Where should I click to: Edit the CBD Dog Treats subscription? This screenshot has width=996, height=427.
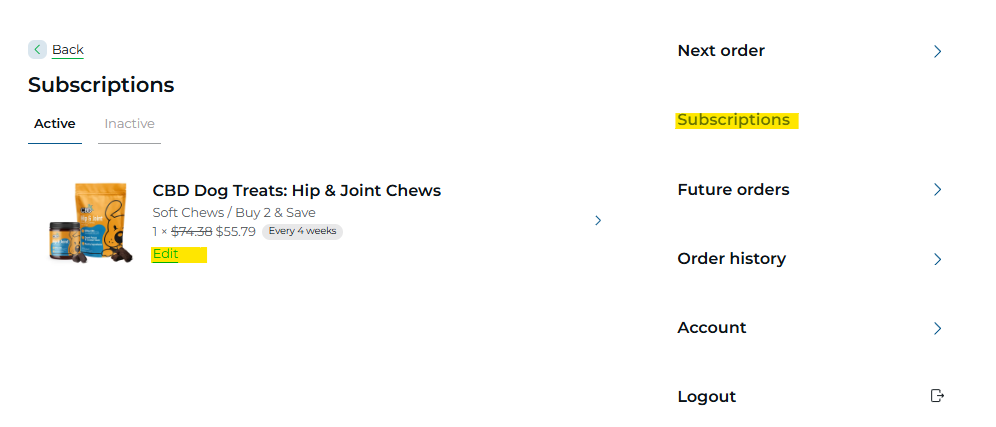click(x=165, y=254)
